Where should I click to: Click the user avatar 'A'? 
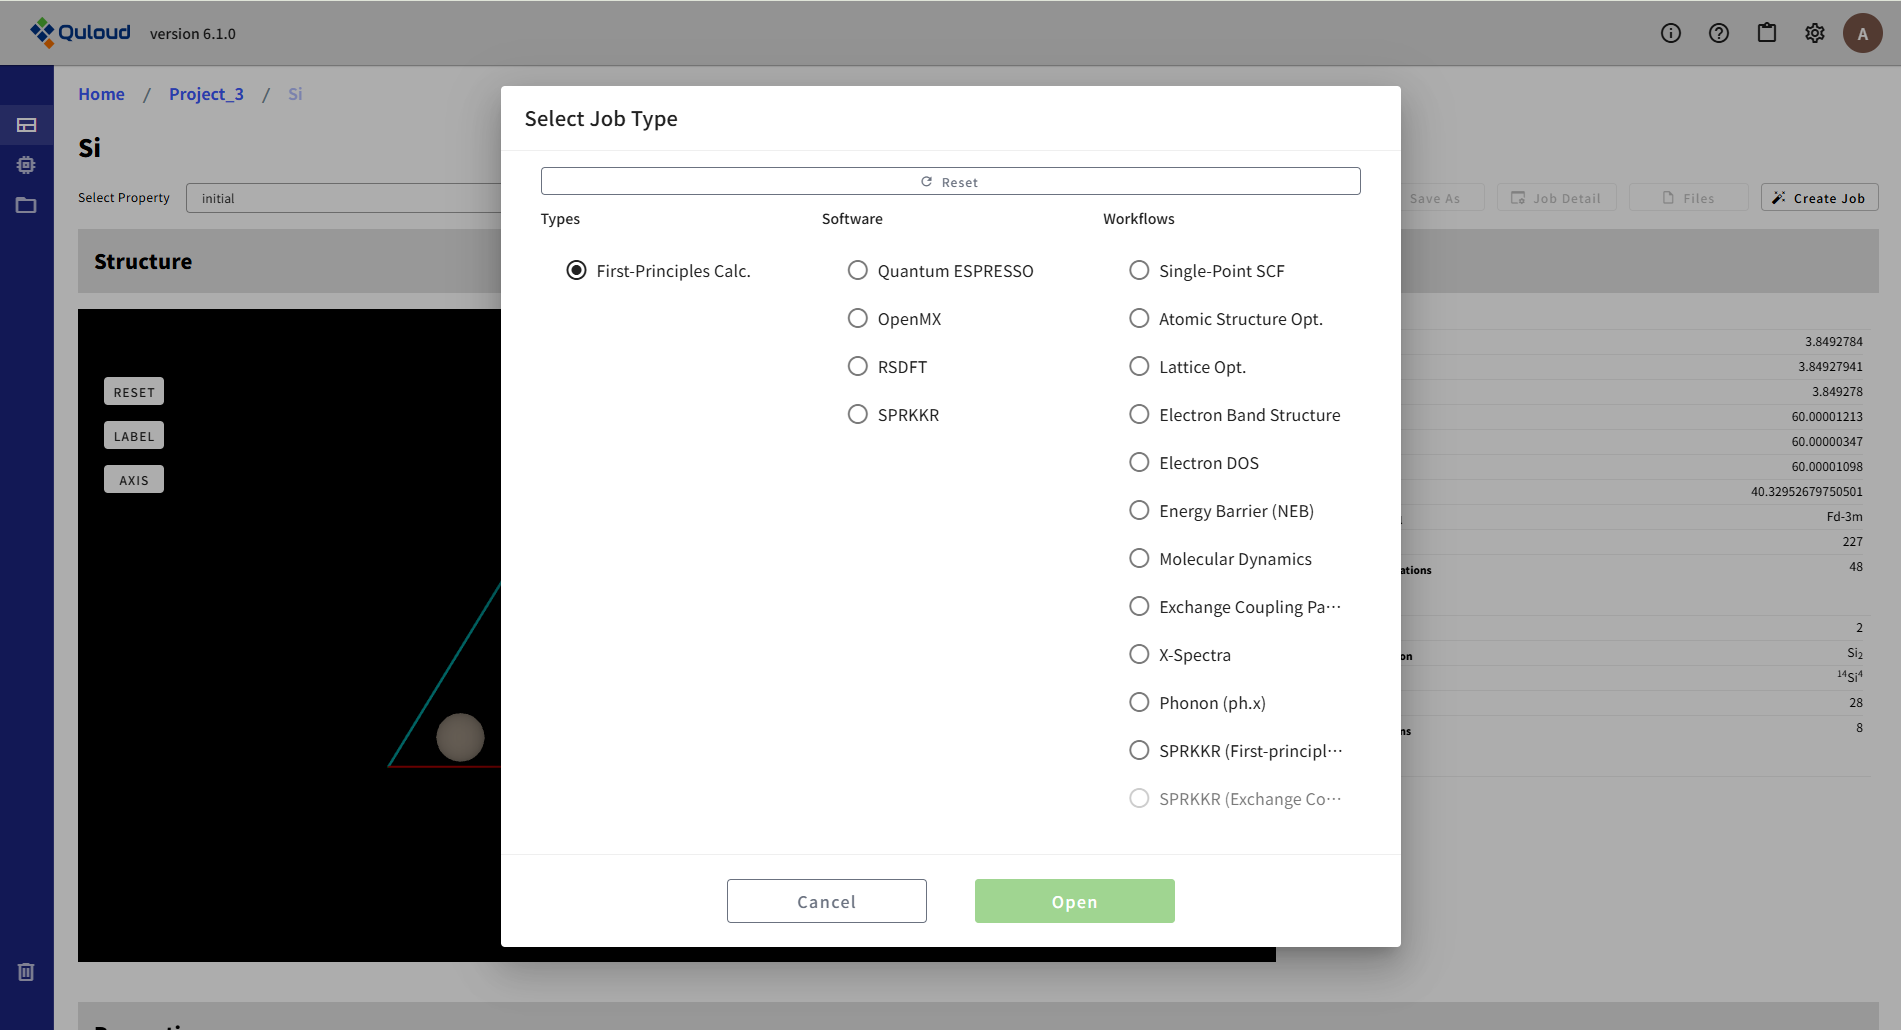click(1862, 33)
